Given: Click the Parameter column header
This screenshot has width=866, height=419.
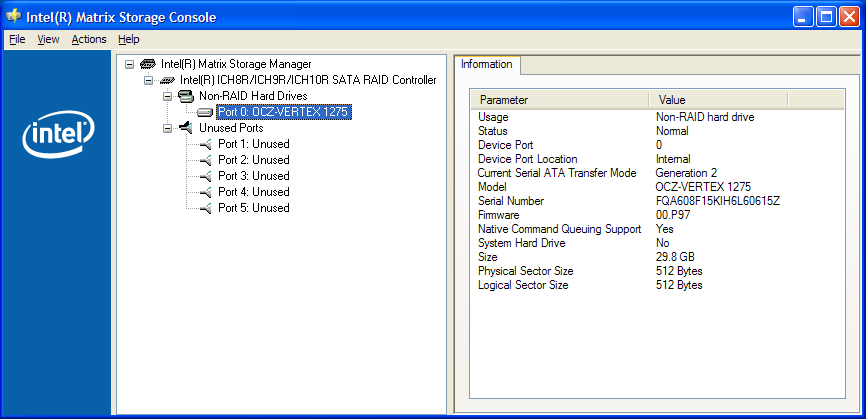Looking at the screenshot, I should (x=559, y=100).
